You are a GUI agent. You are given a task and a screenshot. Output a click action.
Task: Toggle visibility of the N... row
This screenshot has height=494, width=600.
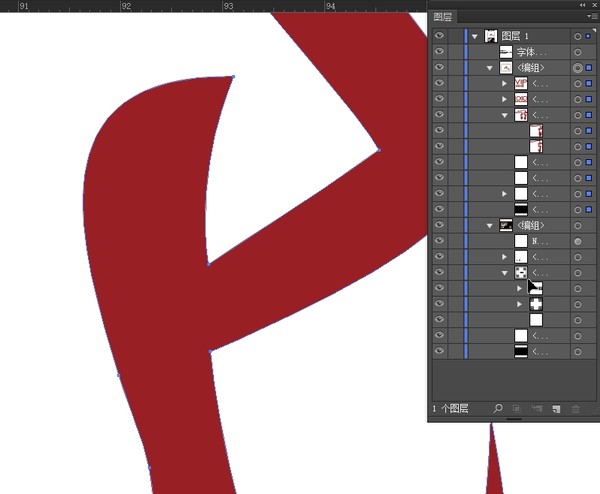point(439,240)
